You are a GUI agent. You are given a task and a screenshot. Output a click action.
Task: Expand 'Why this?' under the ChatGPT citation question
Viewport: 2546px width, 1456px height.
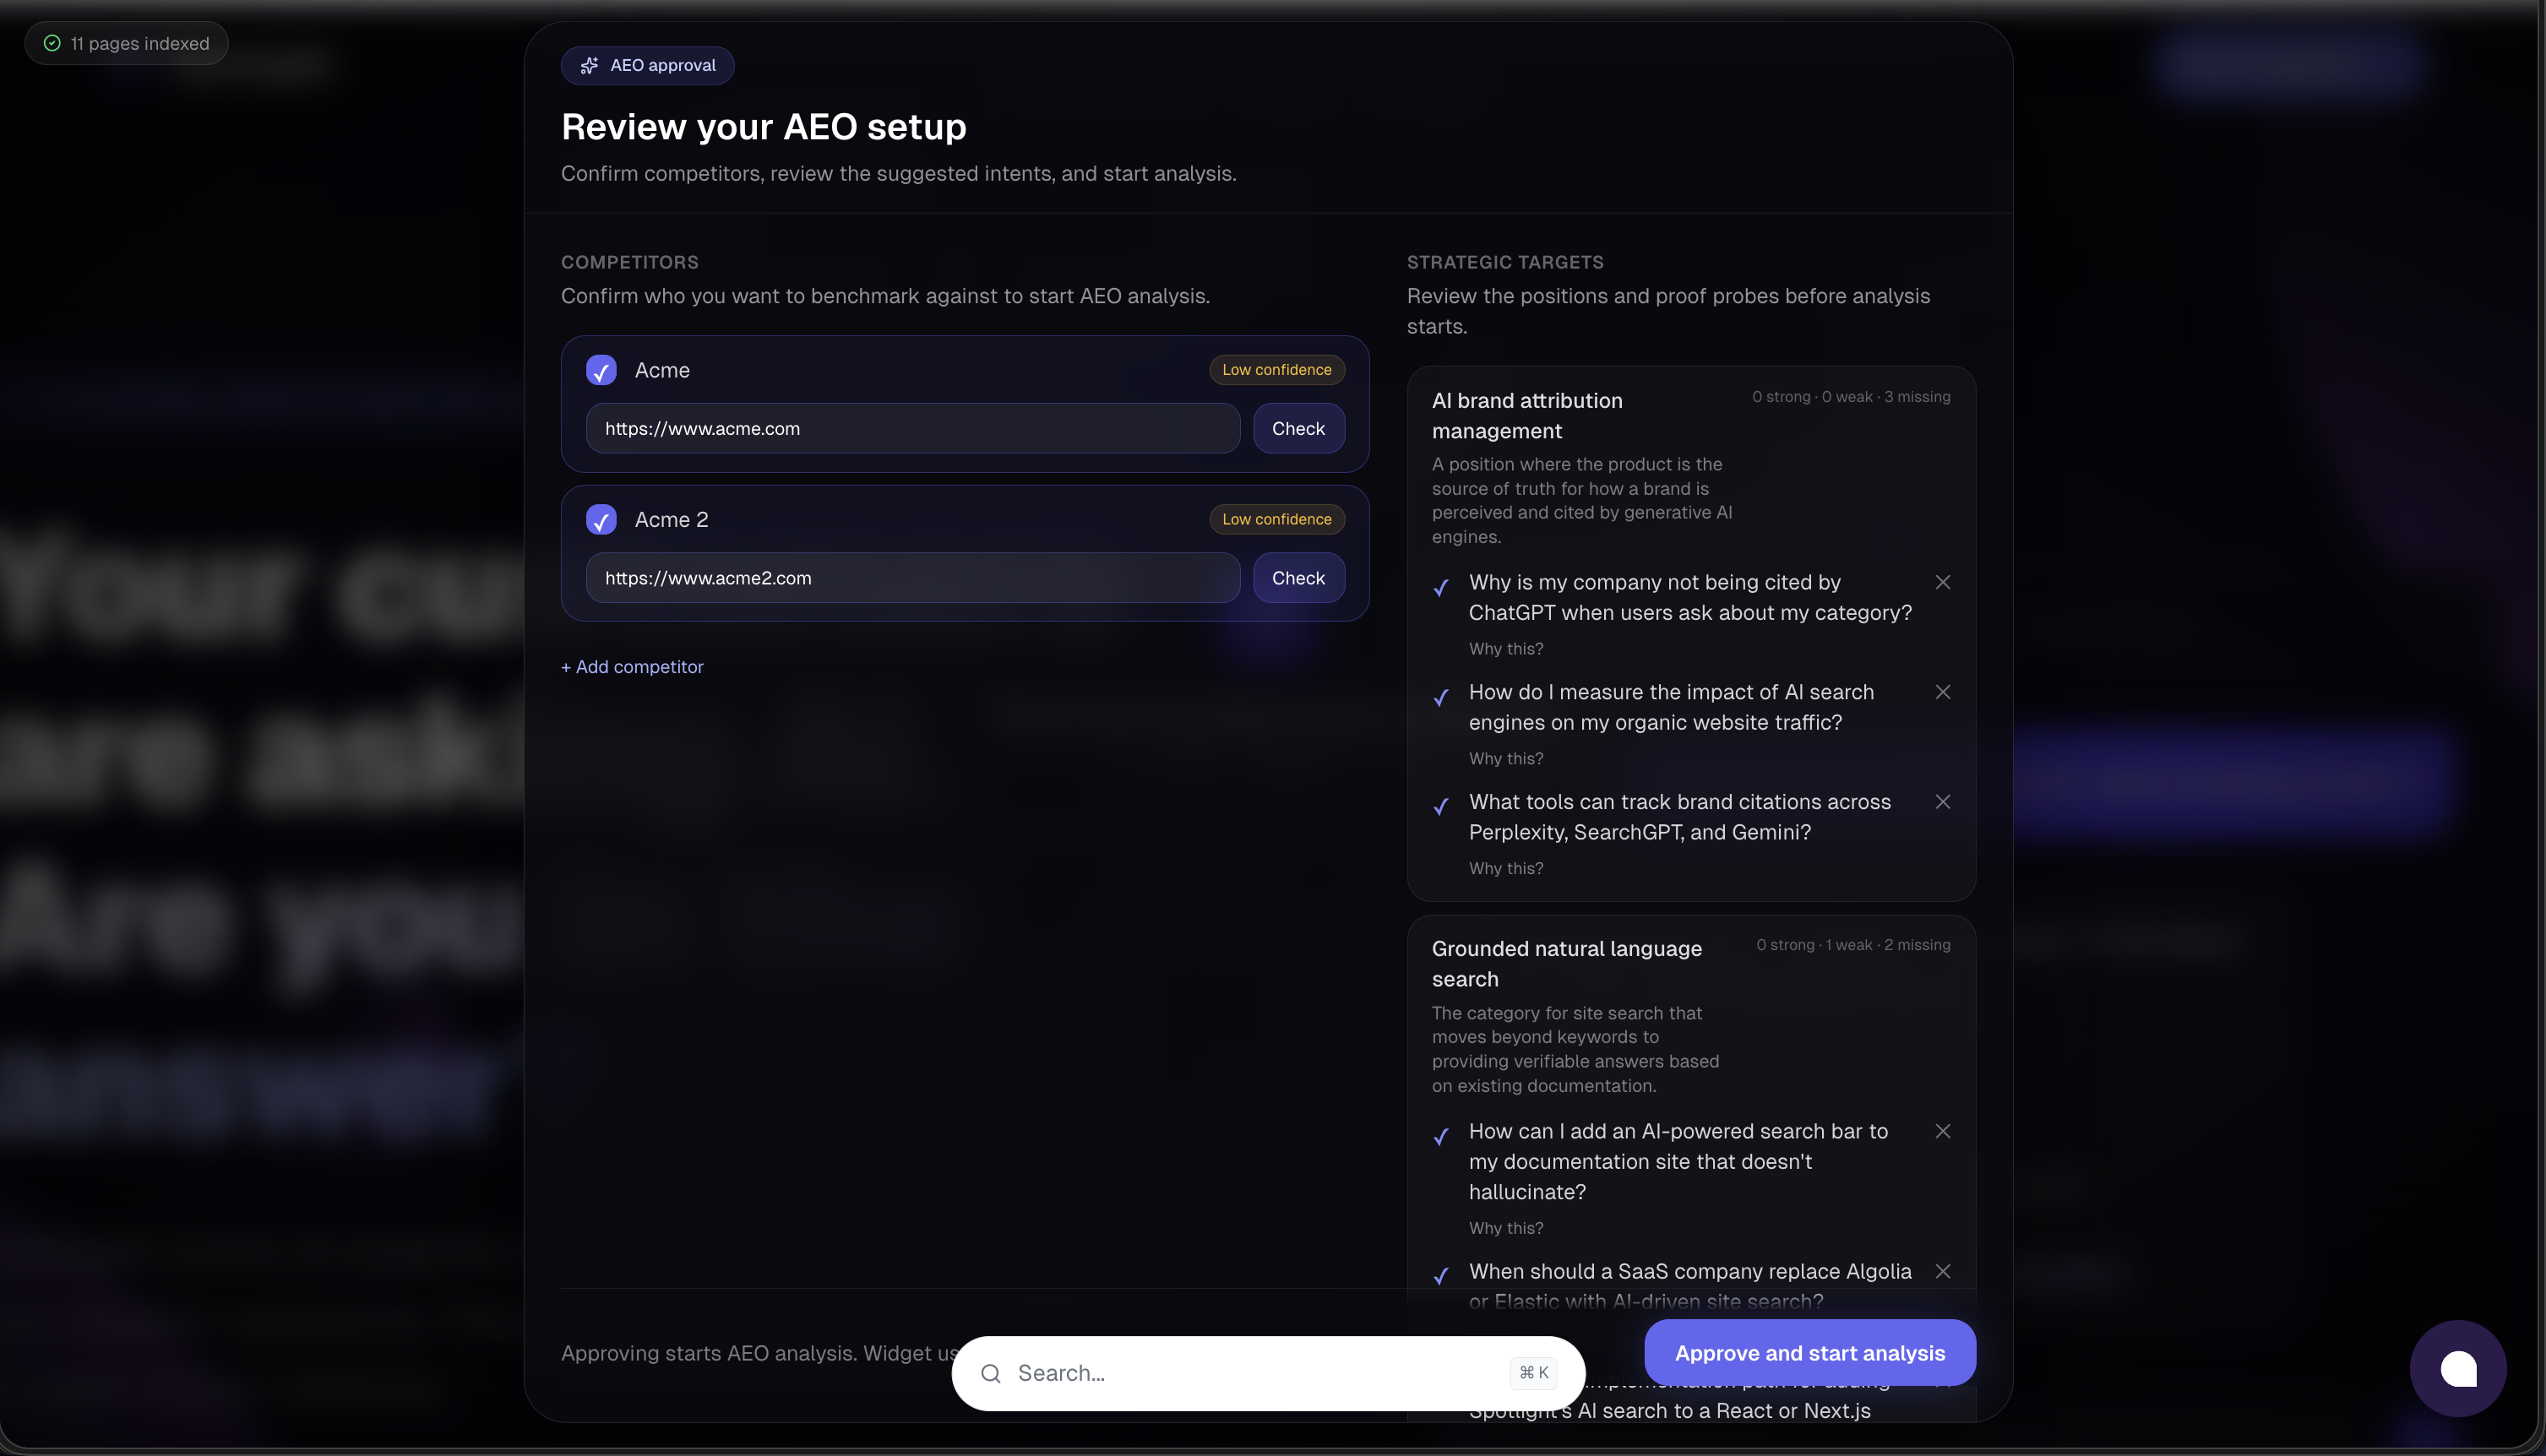pos(1505,649)
